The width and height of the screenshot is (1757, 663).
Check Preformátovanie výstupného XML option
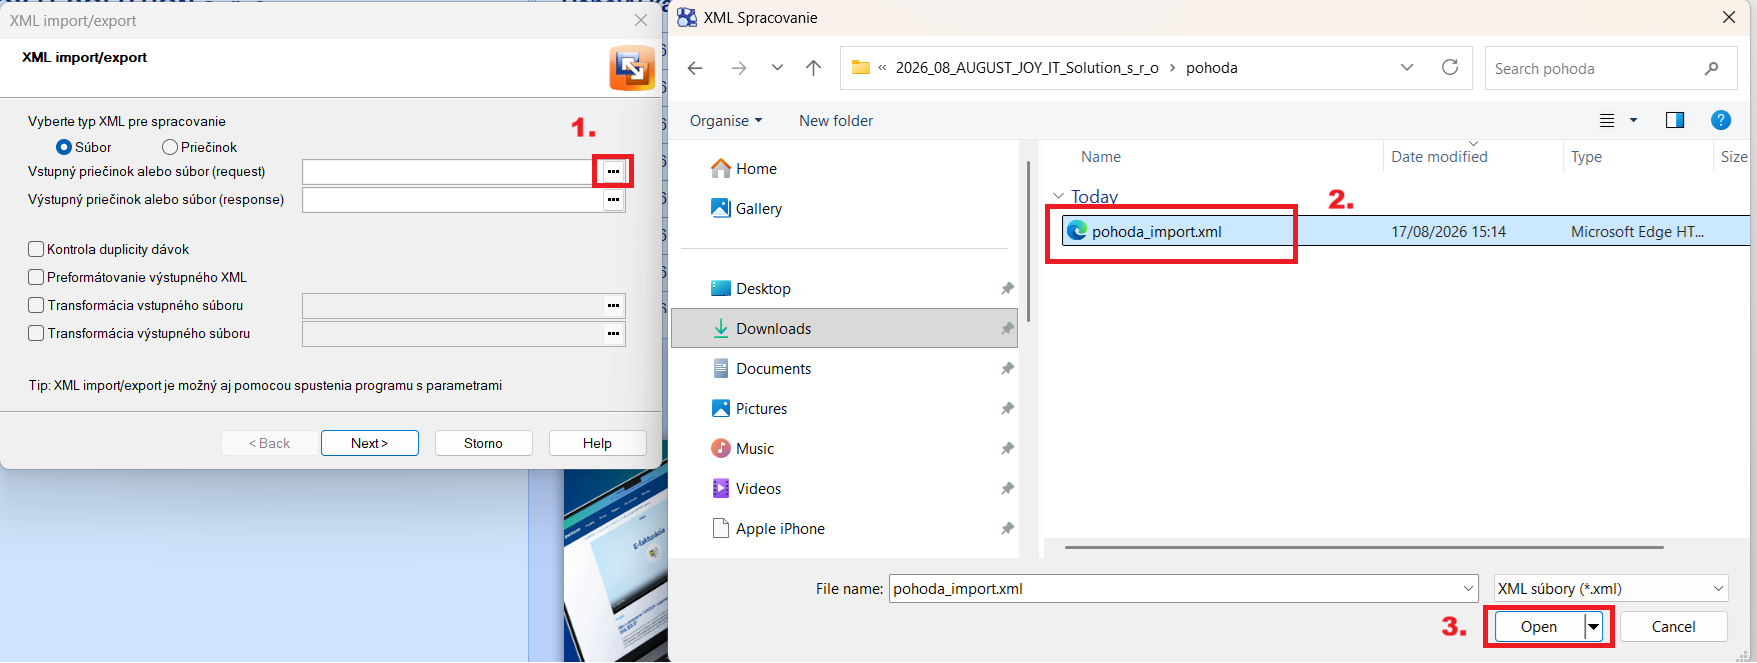tap(36, 277)
